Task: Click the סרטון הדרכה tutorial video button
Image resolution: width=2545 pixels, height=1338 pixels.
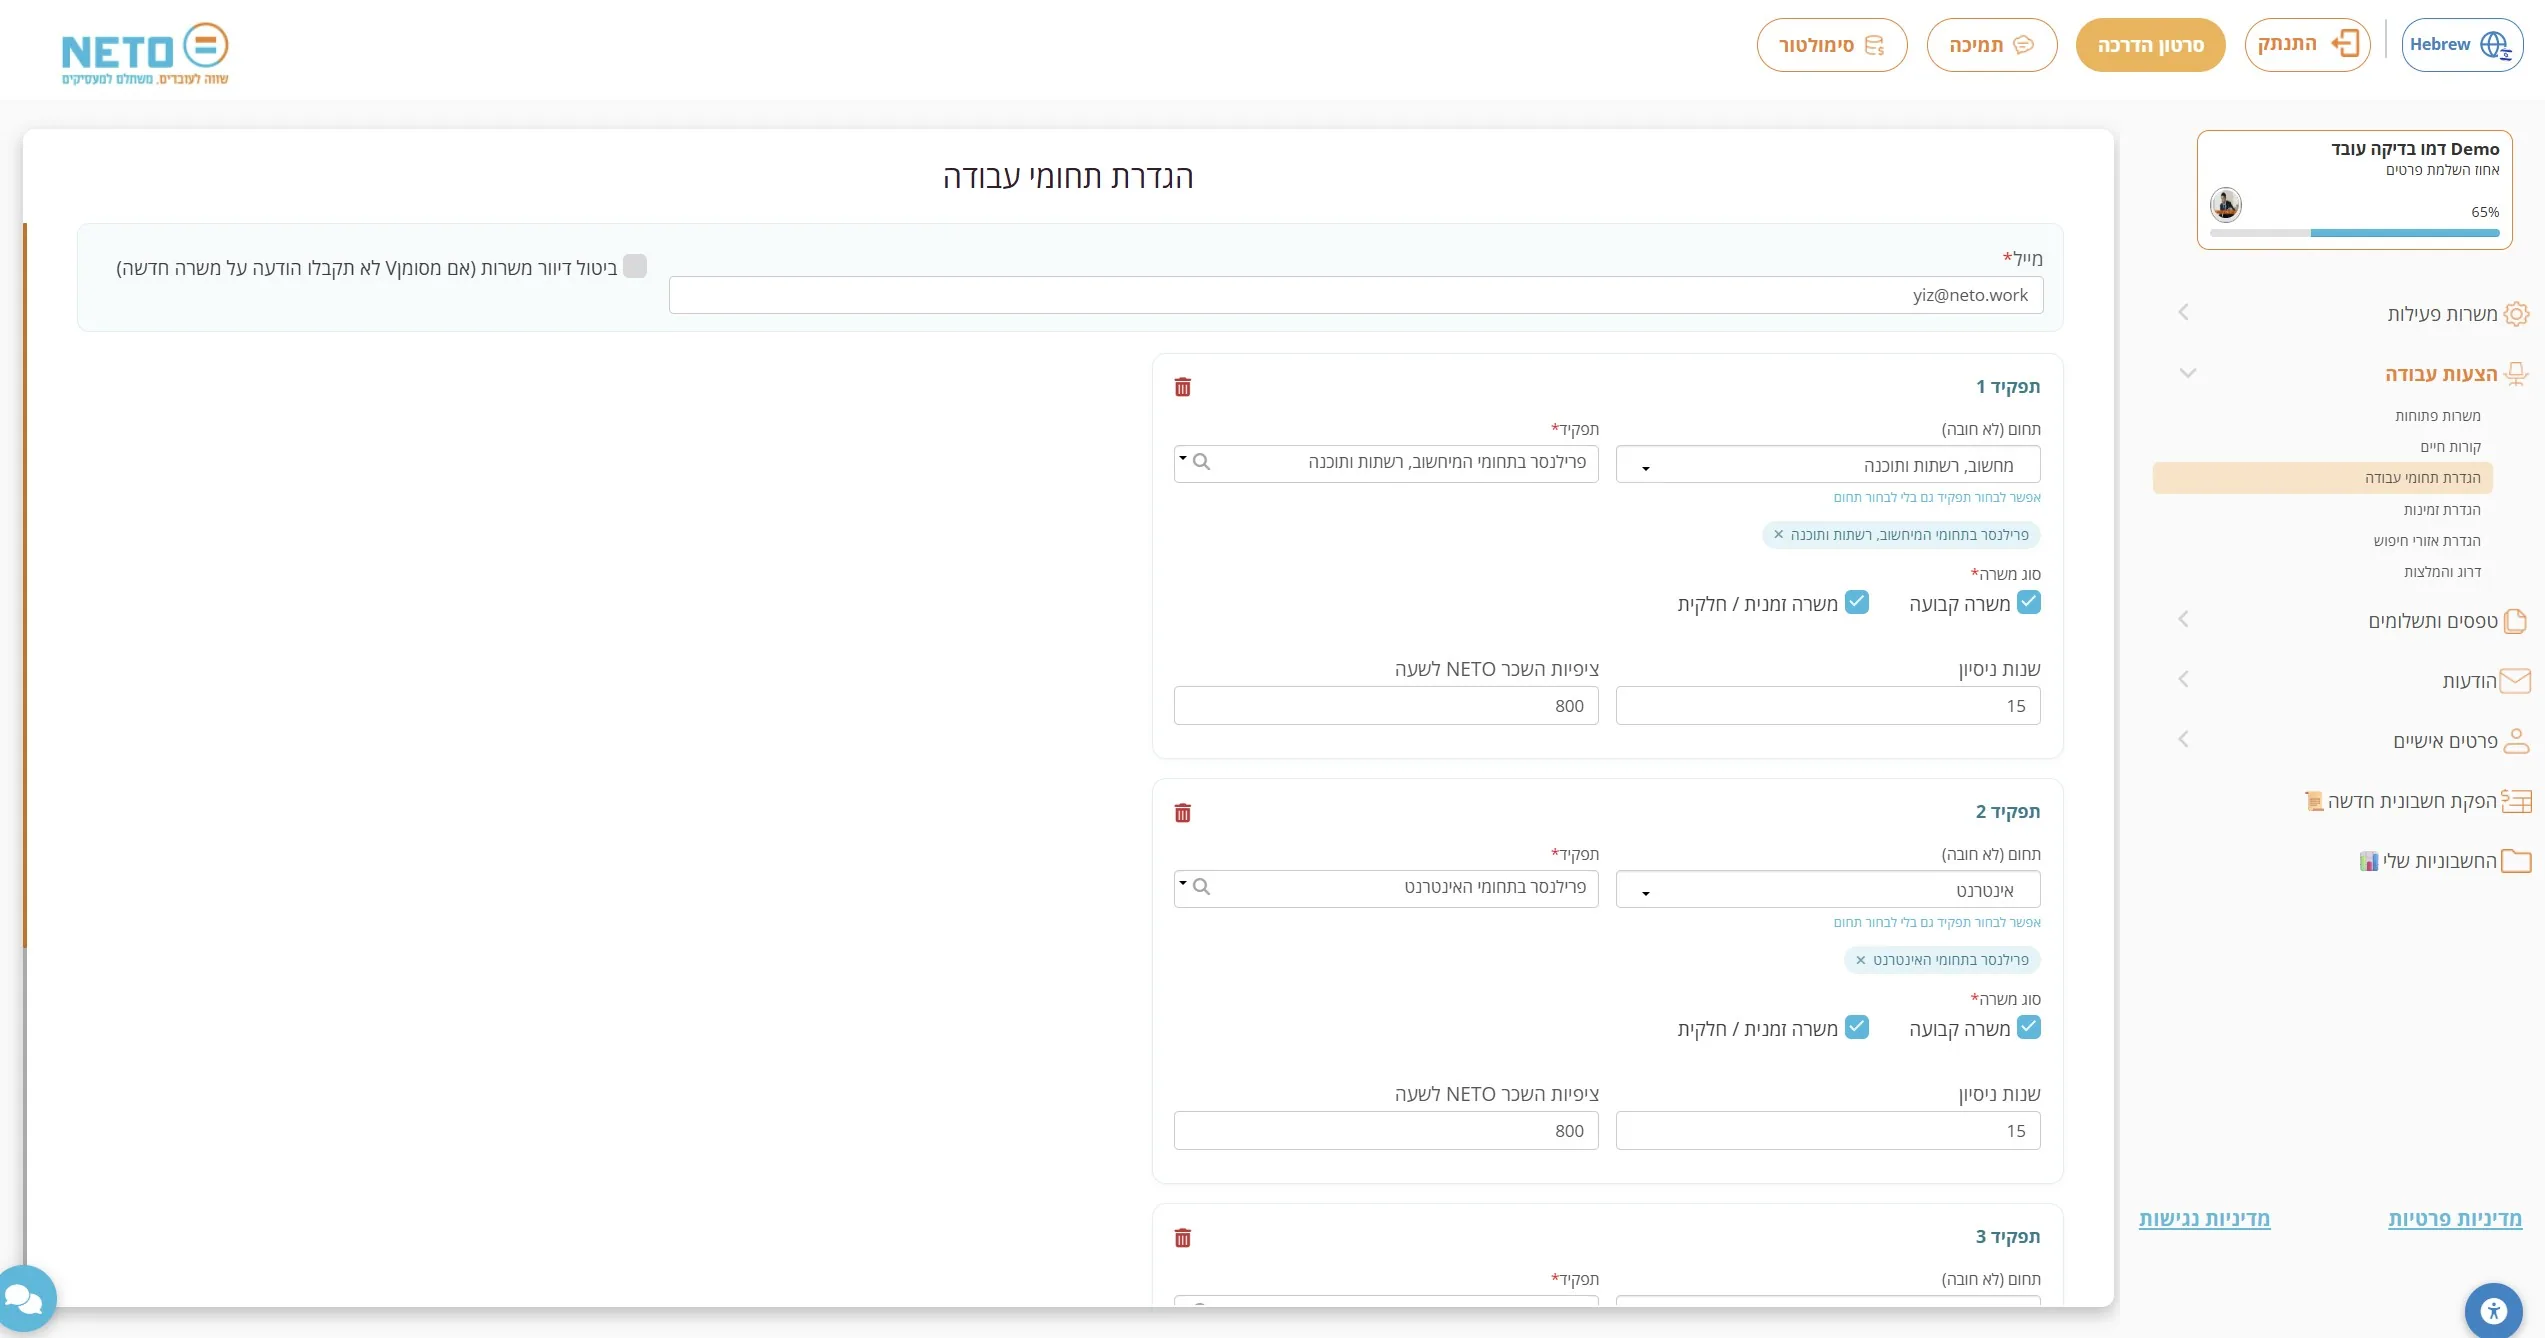Action: pyautogui.click(x=2150, y=45)
